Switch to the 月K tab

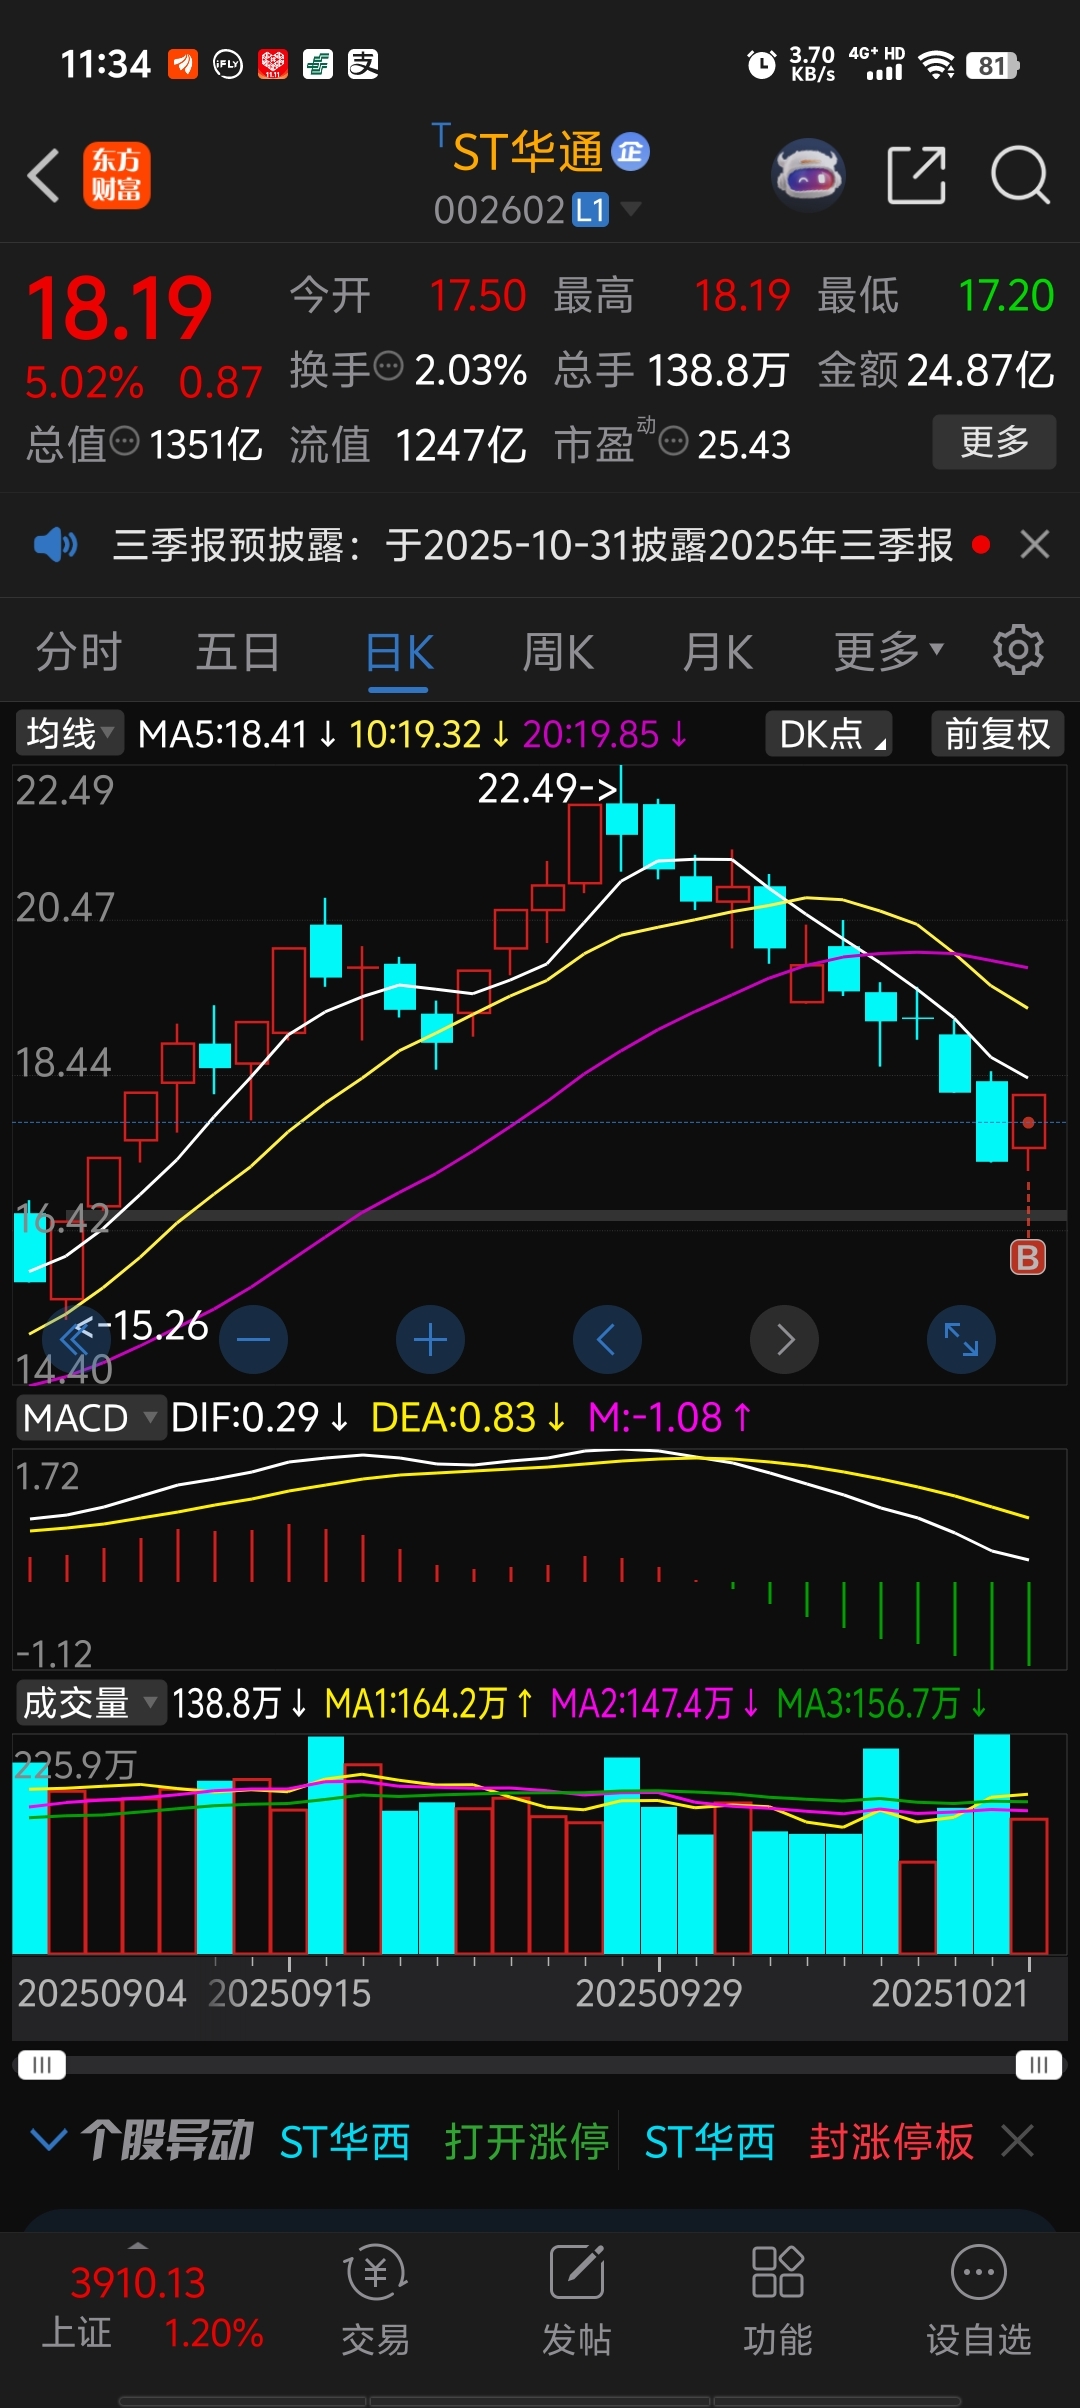click(718, 653)
